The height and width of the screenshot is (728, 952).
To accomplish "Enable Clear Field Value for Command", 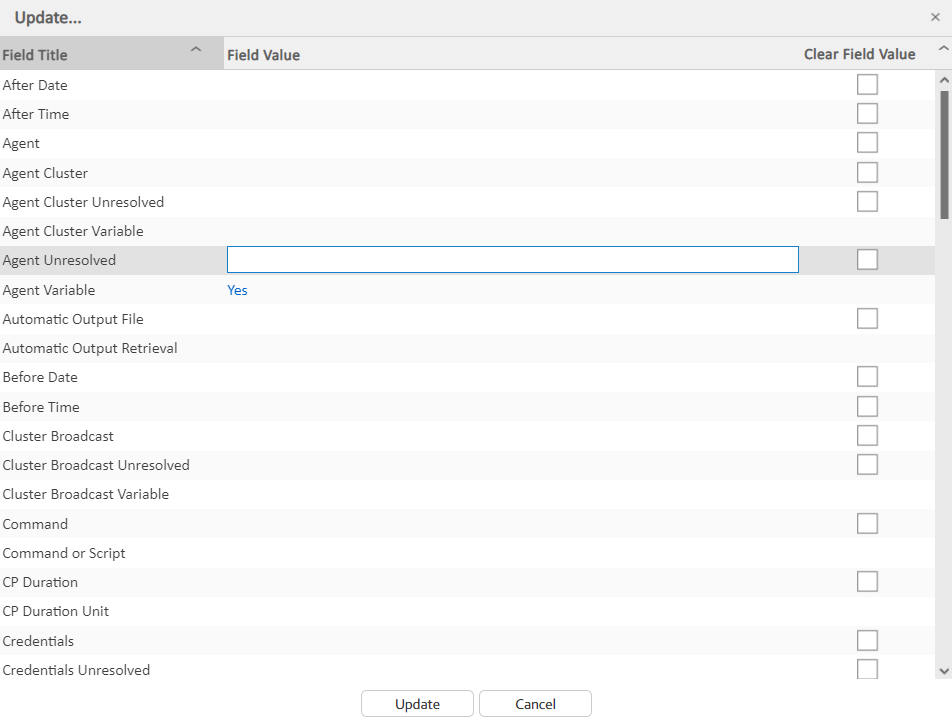I will click(x=867, y=524).
